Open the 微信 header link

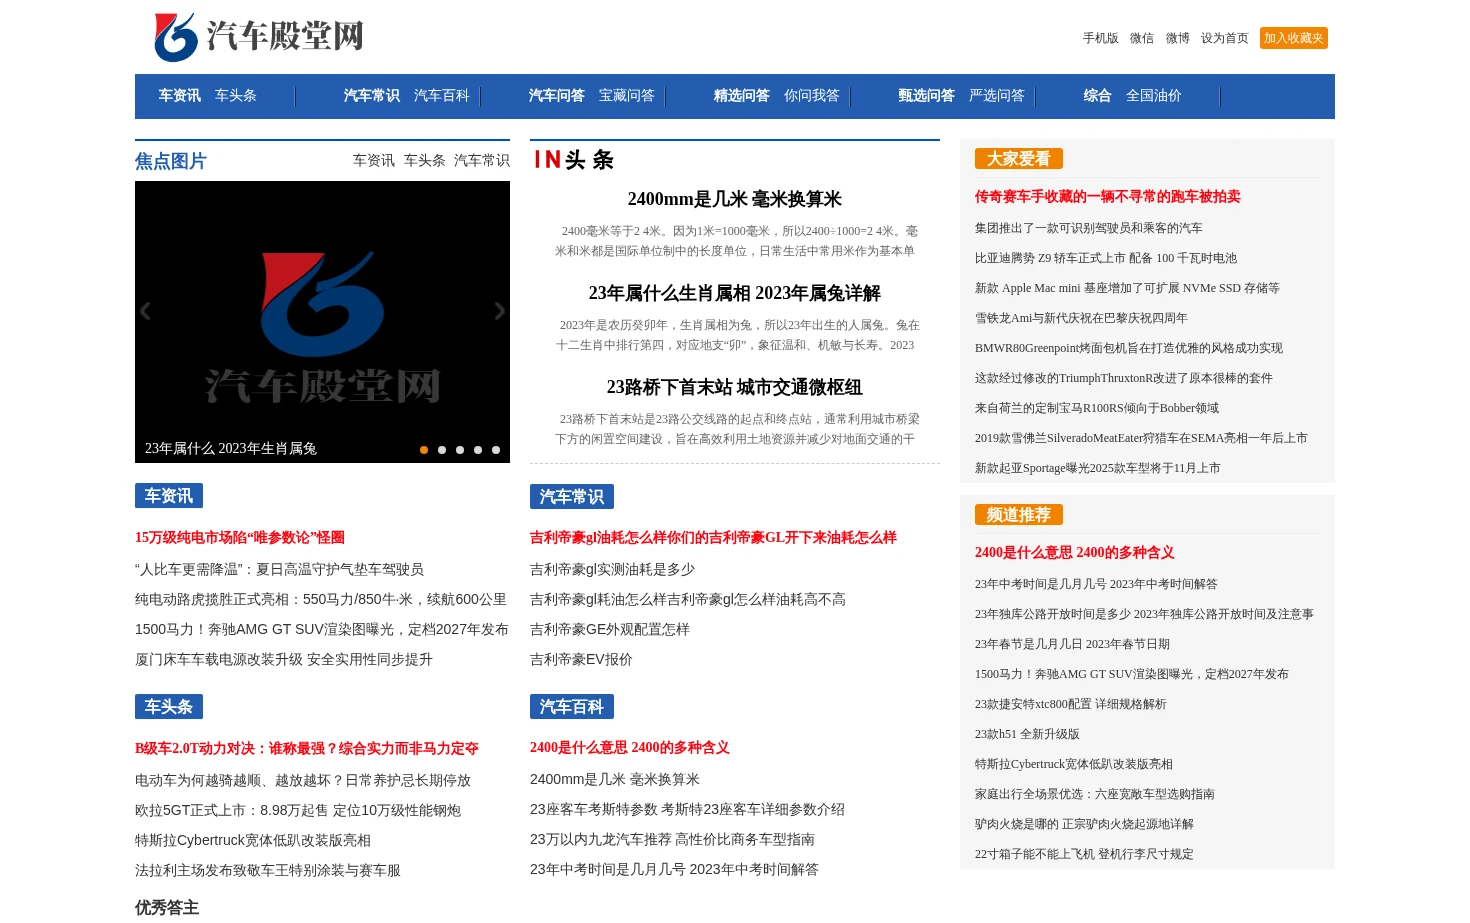tap(1142, 38)
